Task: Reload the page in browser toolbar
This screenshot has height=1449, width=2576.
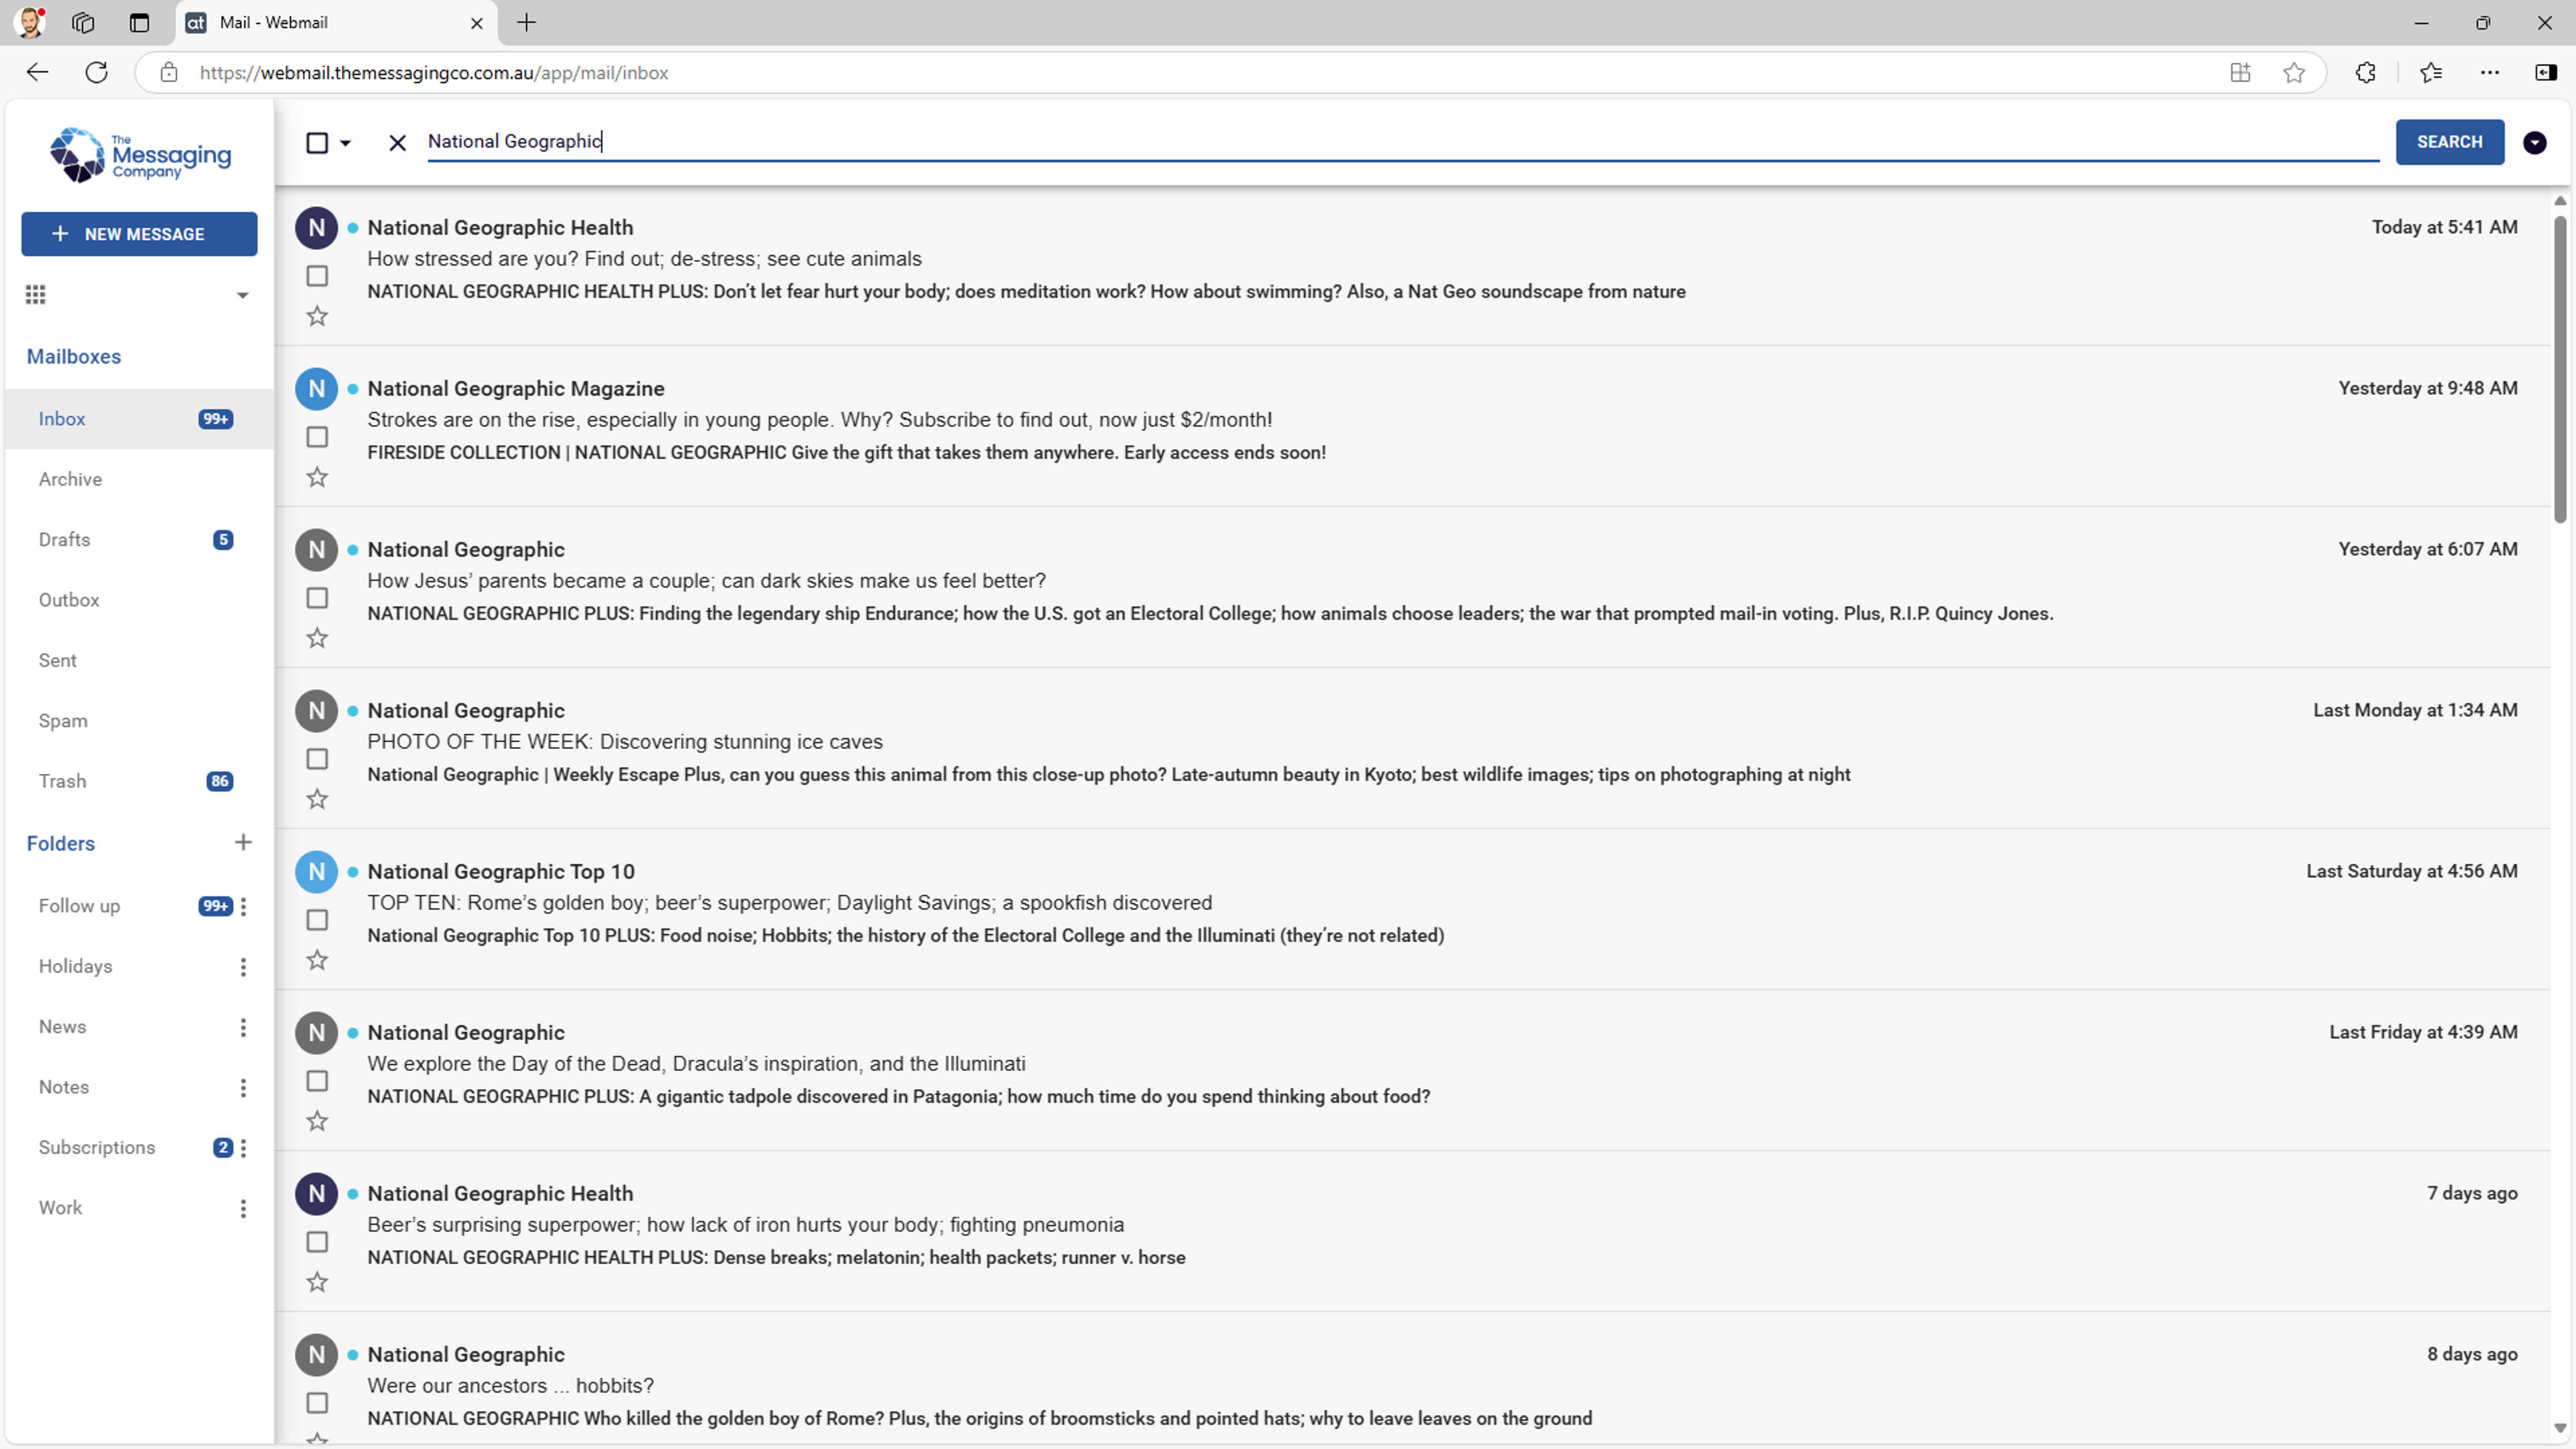Action: 96,72
